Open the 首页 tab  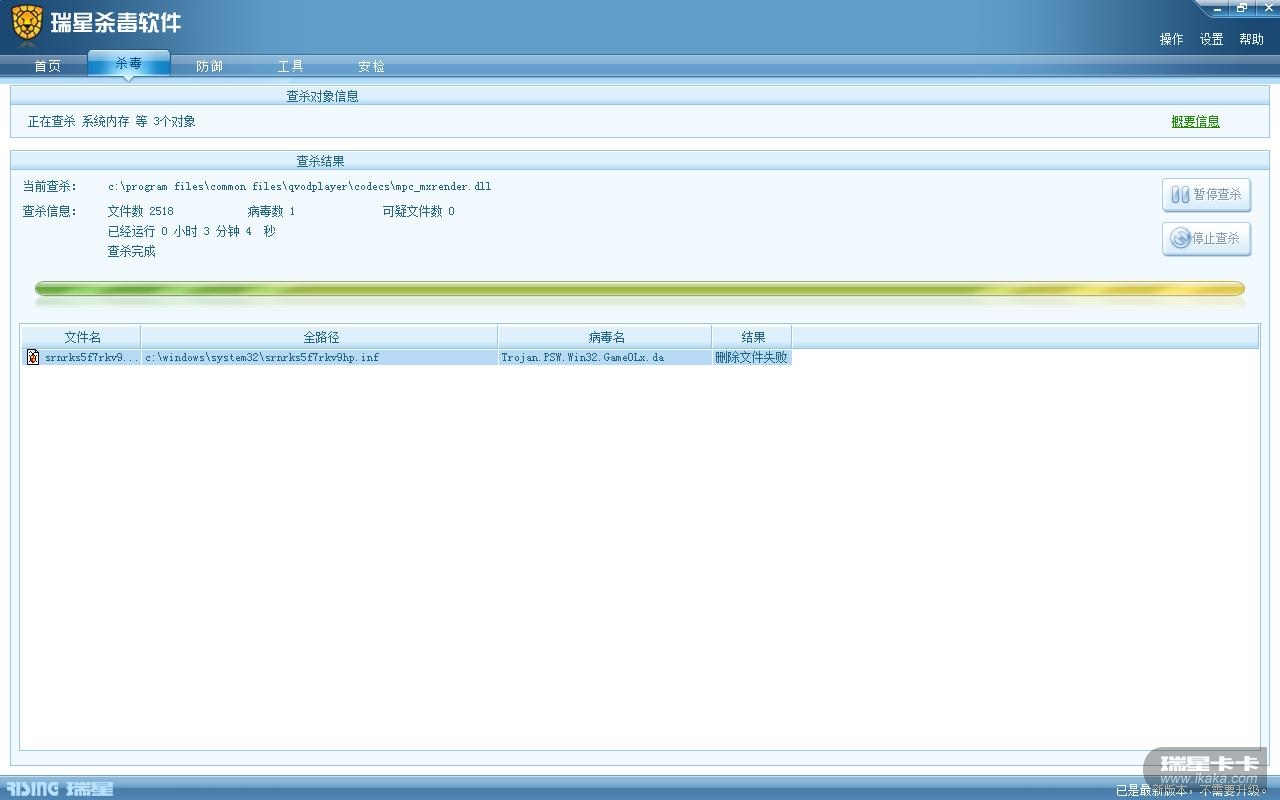[47, 66]
